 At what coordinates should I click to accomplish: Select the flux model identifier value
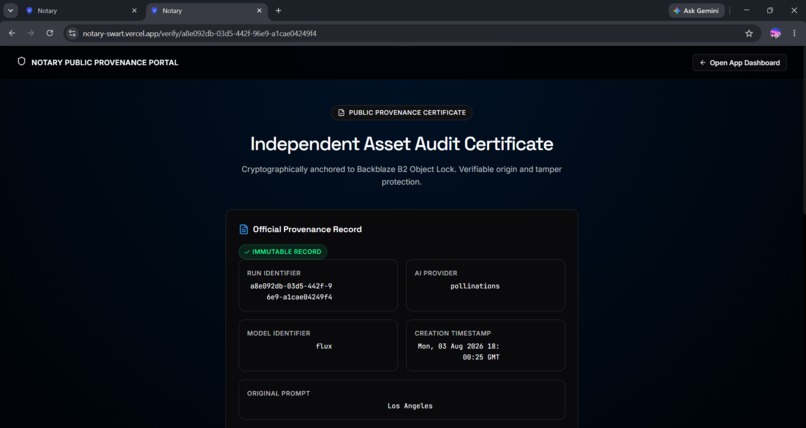pos(324,346)
